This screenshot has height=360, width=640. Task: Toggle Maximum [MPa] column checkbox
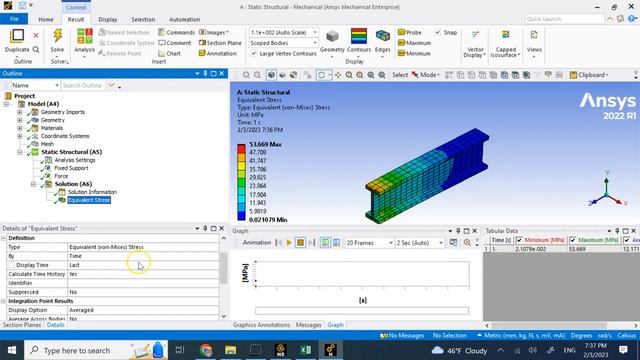(573, 240)
